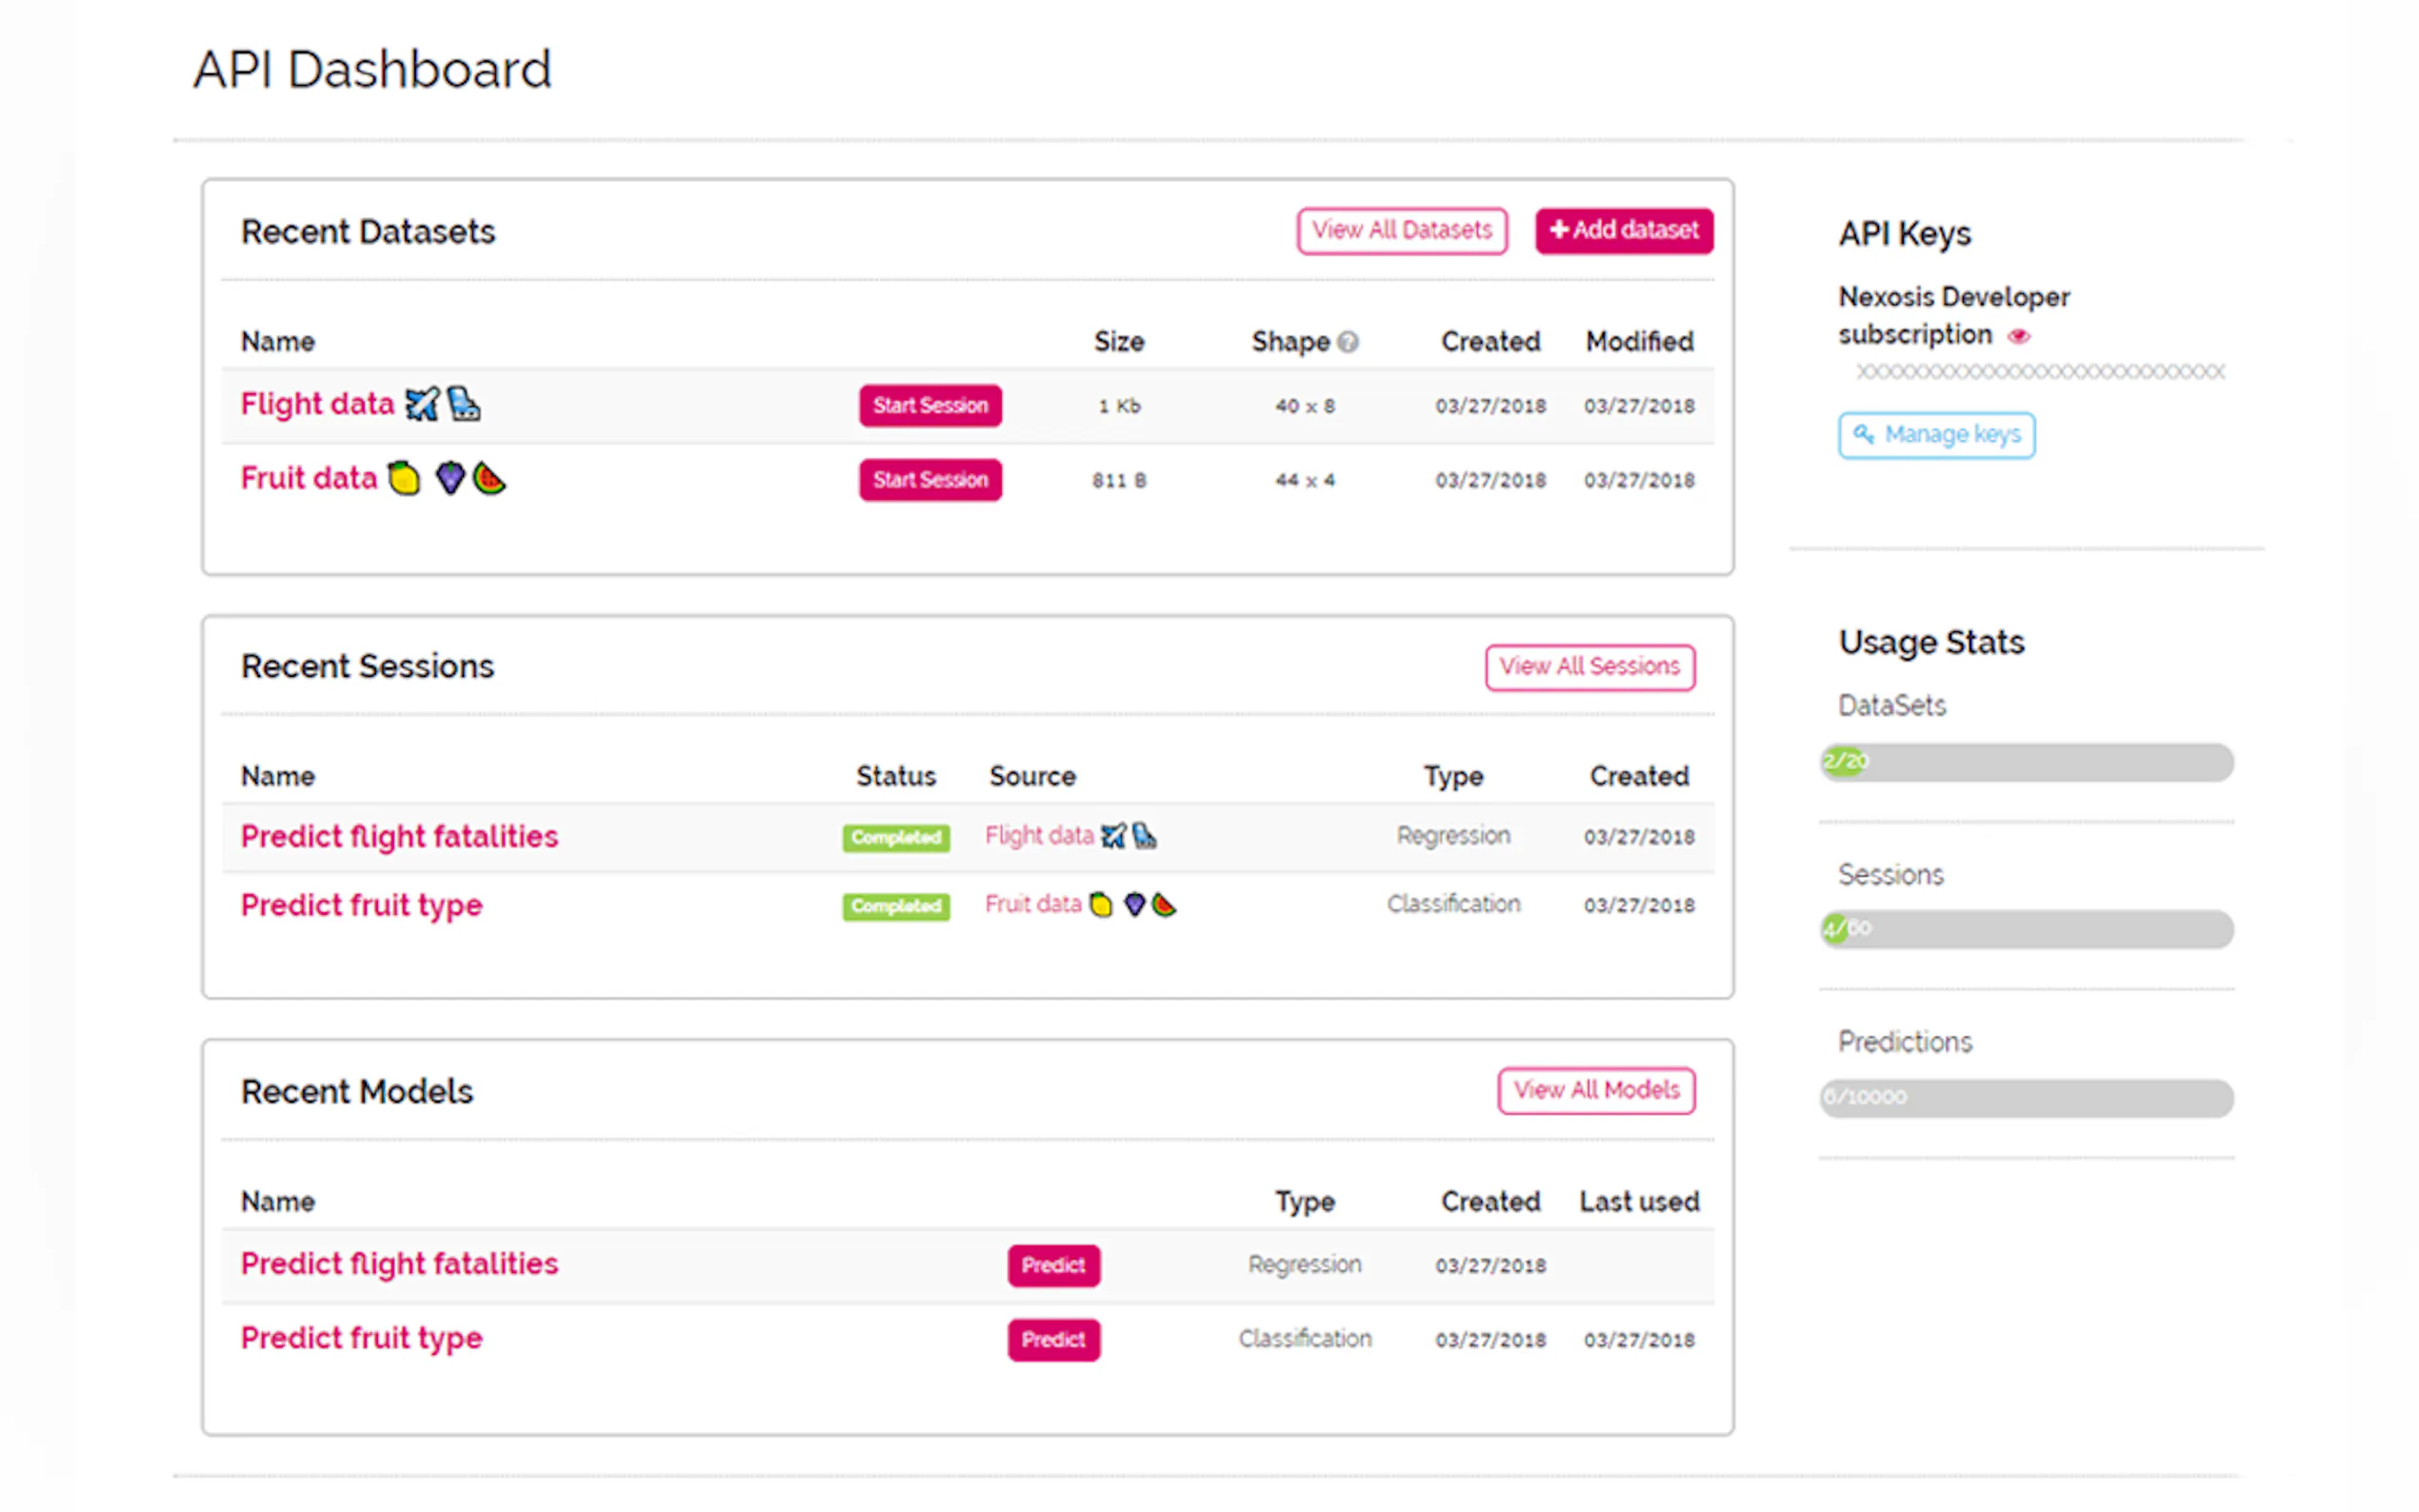
Task: Click grapes emoji in Fruit data dataset row
Action: 450,478
